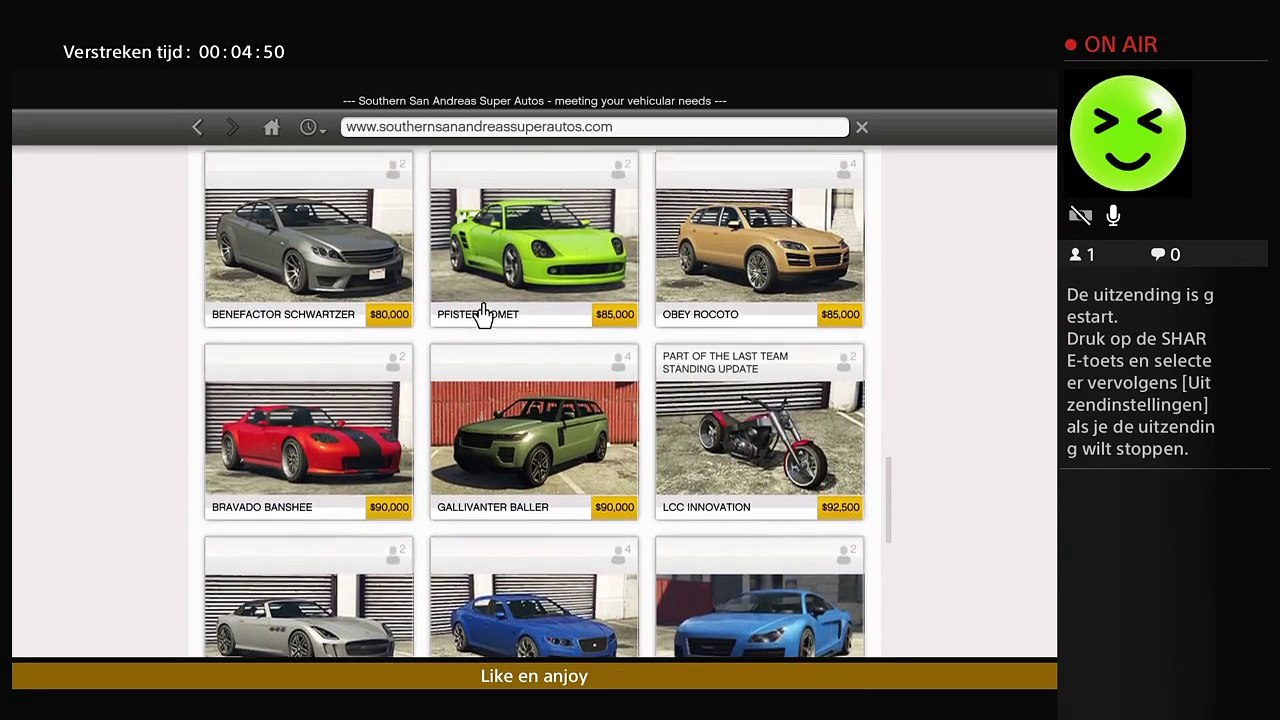Image resolution: width=1280 pixels, height=720 pixels.
Task: Click the seat count icon on light blue coupe card
Action: (x=847, y=554)
